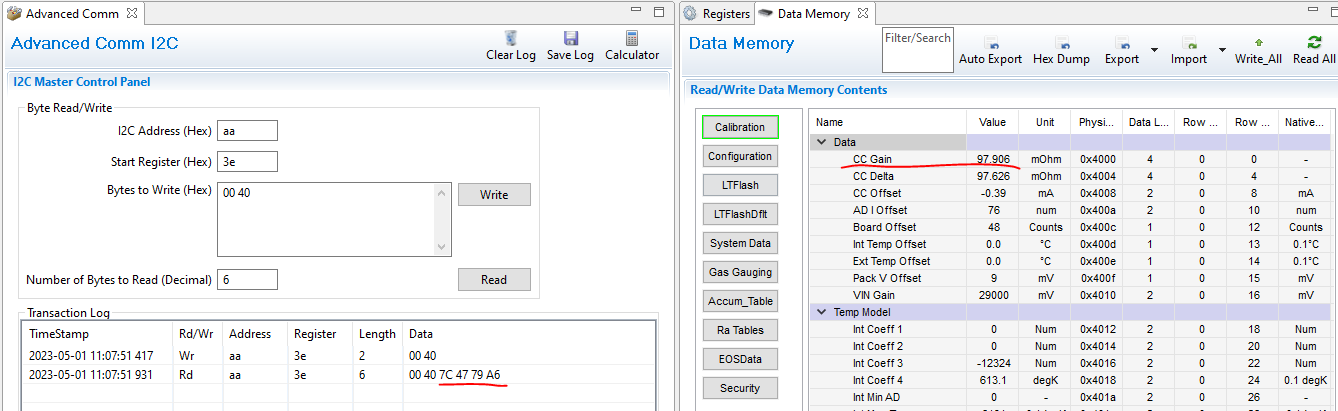The height and width of the screenshot is (411, 1338).
Task: Click the Auto Export icon
Action: pos(990,44)
